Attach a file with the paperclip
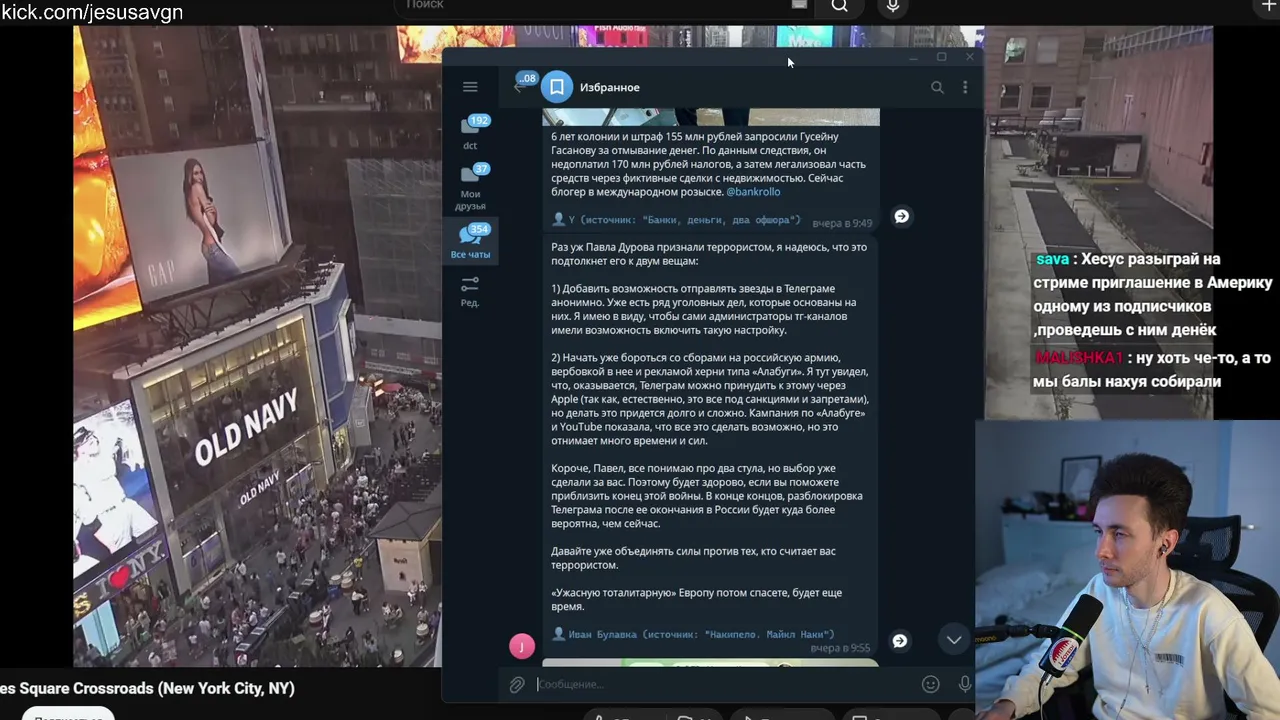The image size is (1280, 720). tap(517, 685)
